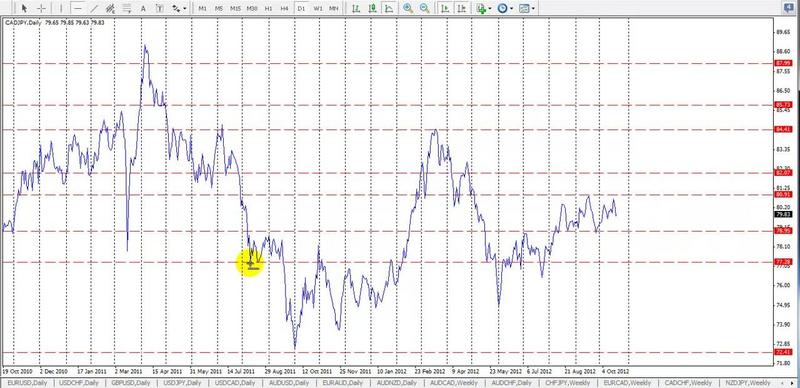800x388 pixels.
Task: Open the CADCHF,Weekly chart tab
Action: 688,383
